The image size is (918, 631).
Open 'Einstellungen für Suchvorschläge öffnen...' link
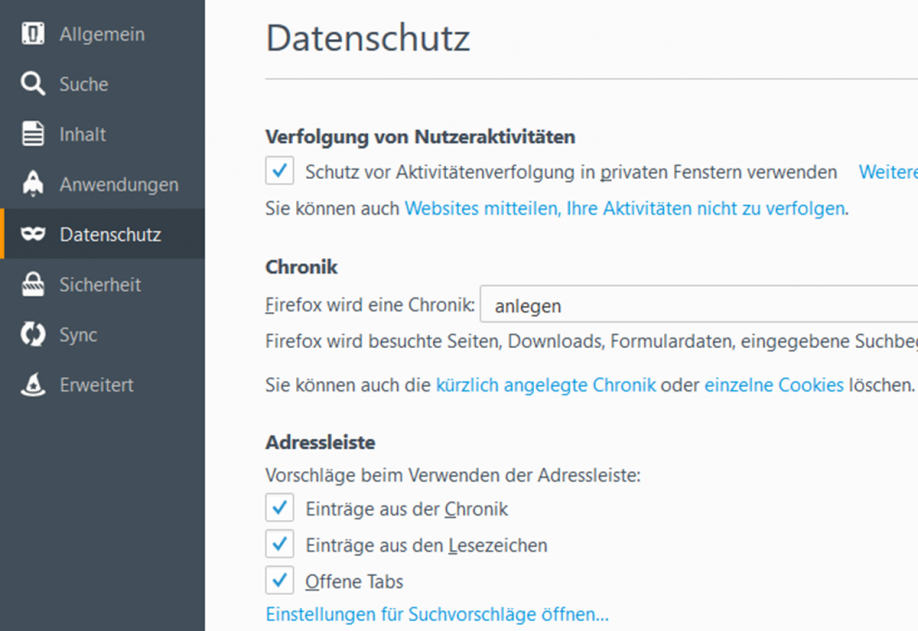[x=437, y=614]
